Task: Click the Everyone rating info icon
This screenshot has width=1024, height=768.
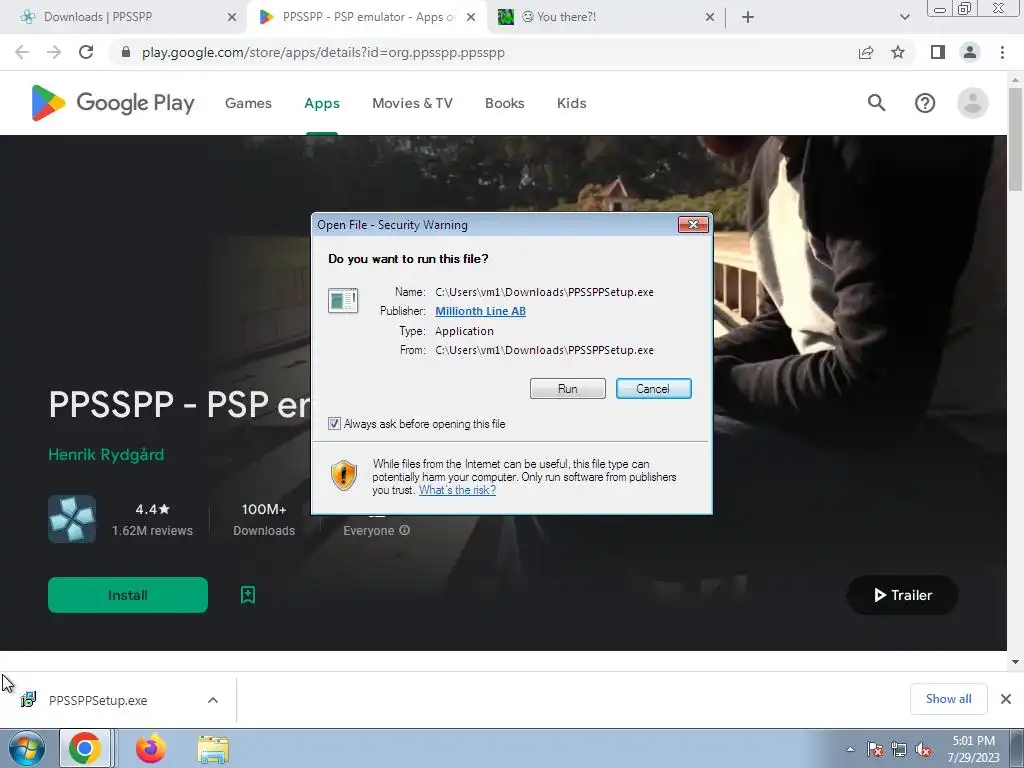Action: pyautogui.click(x=404, y=530)
